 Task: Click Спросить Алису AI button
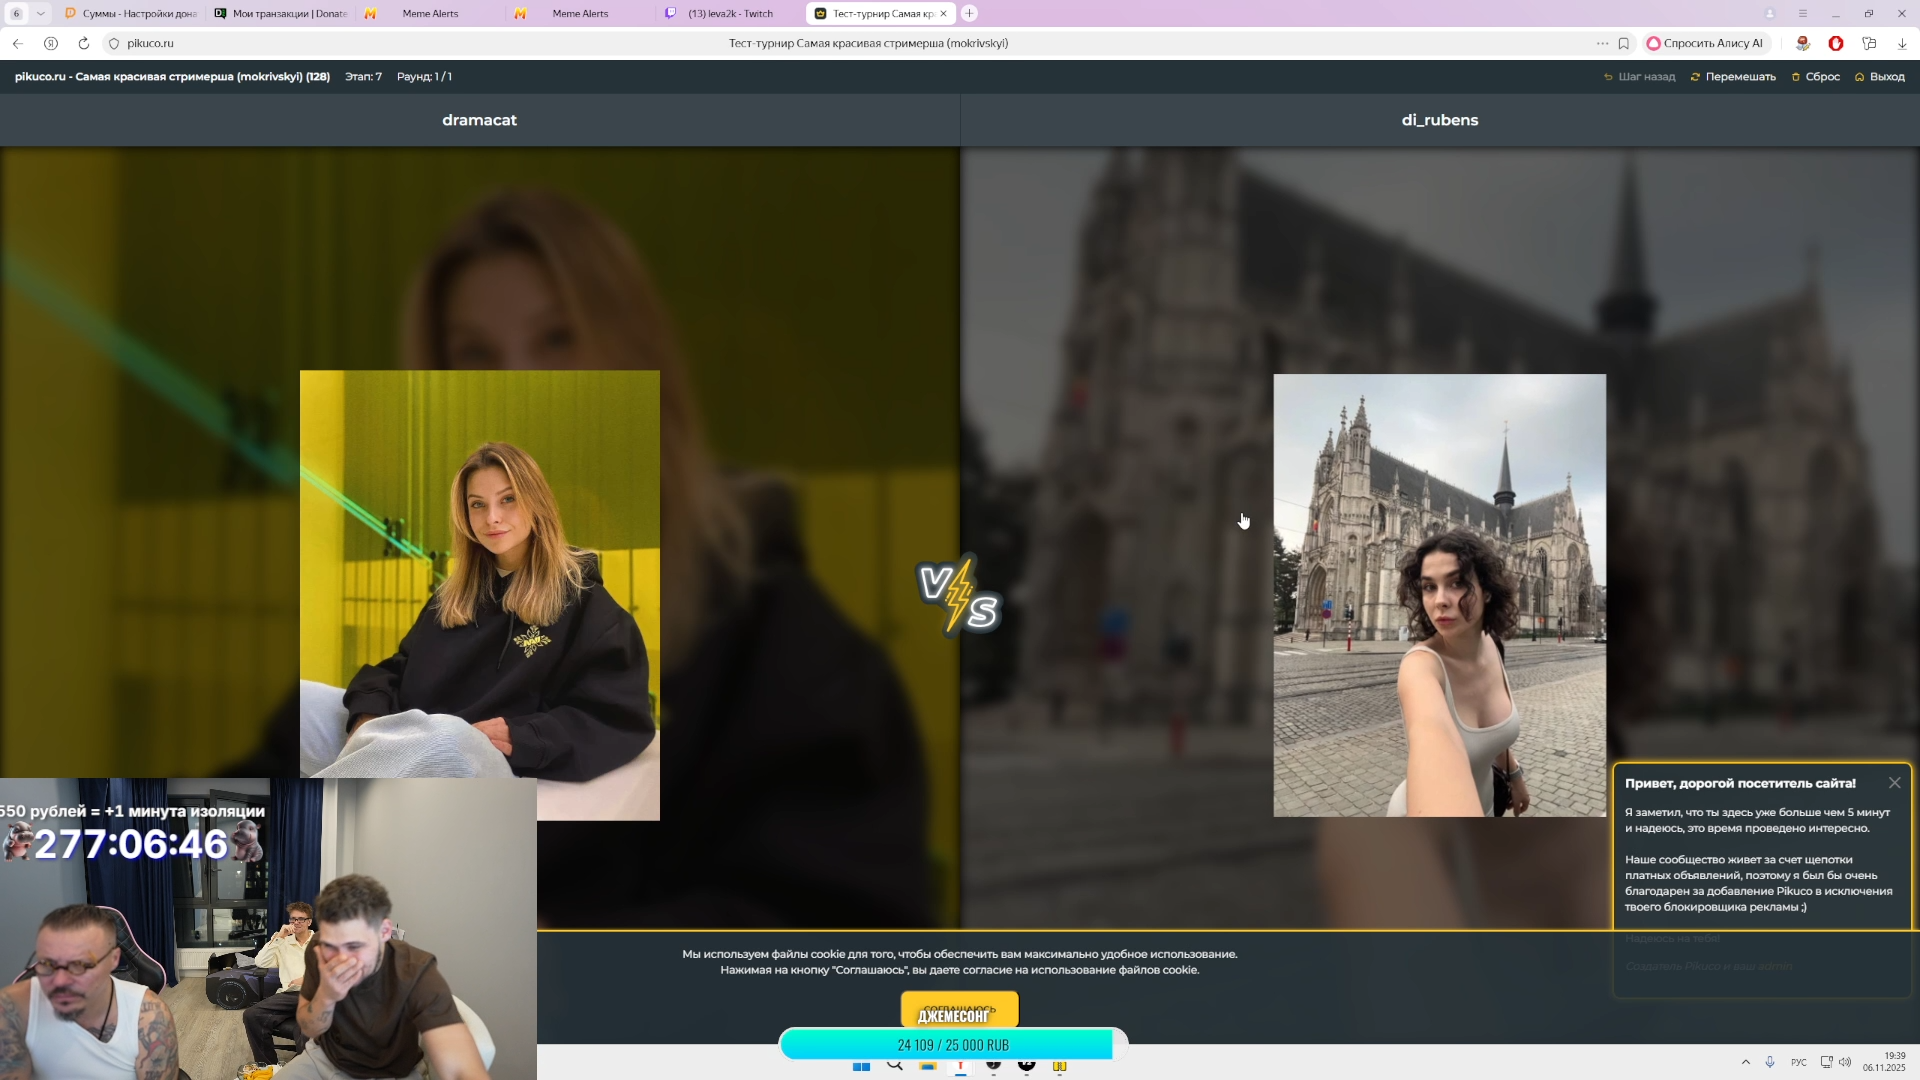[1705, 43]
